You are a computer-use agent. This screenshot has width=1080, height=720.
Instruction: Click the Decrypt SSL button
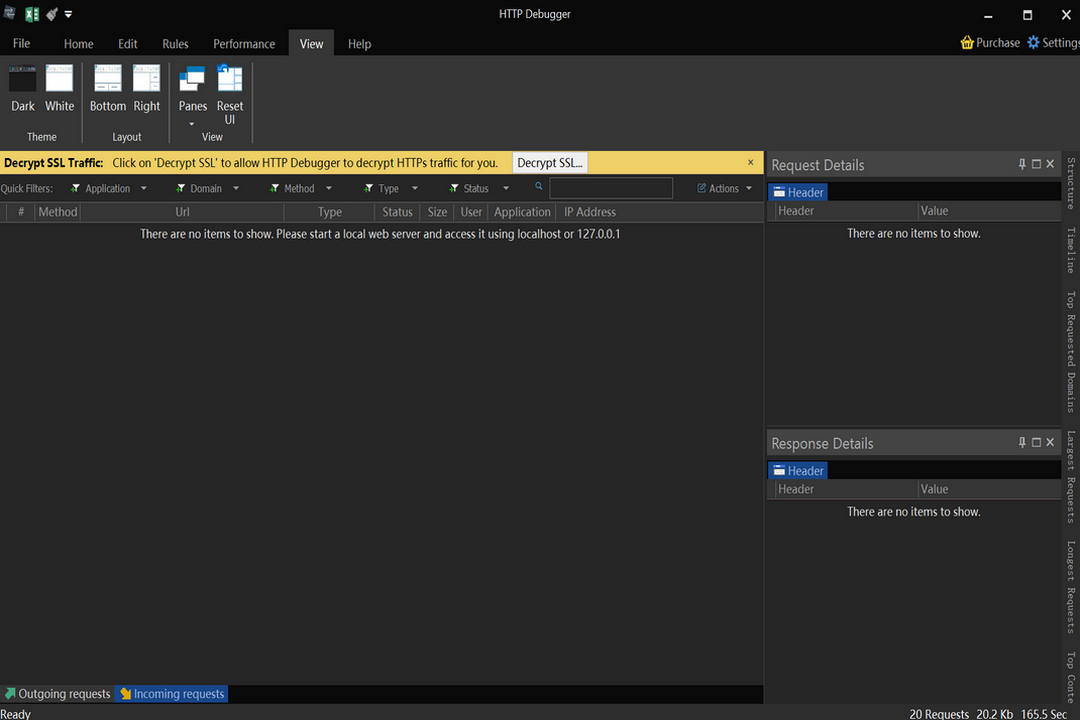550,162
